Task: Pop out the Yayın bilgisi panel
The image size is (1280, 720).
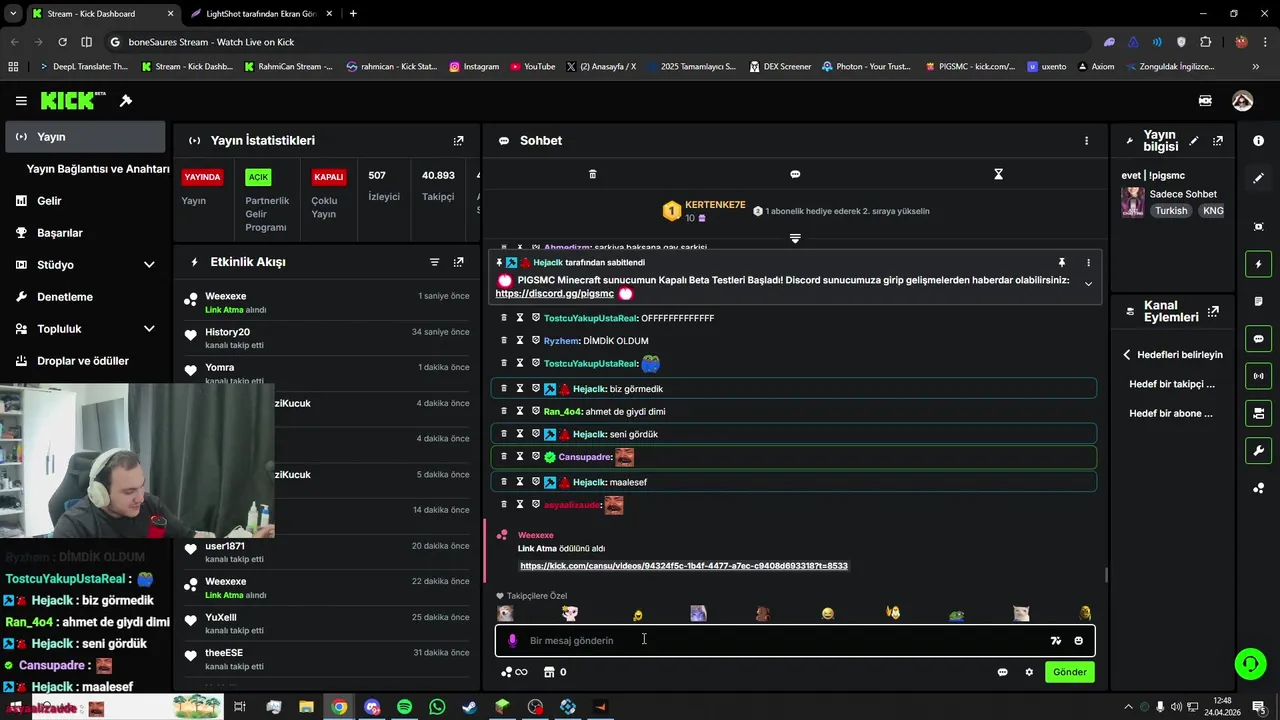Action: click(1217, 141)
